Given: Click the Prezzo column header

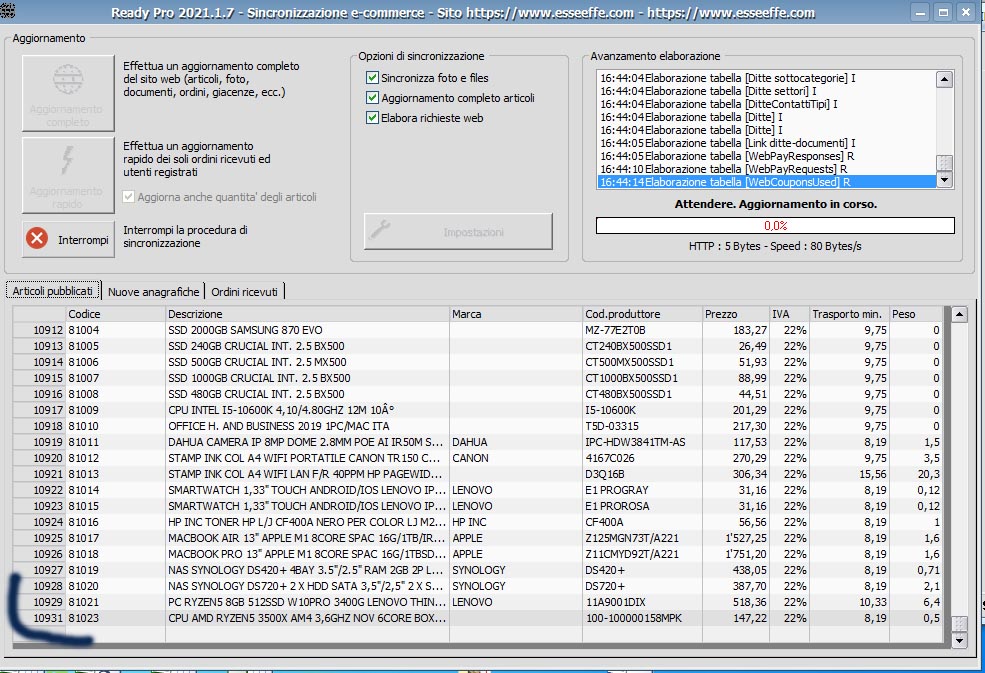Looking at the screenshot, I should click(736, 314).
